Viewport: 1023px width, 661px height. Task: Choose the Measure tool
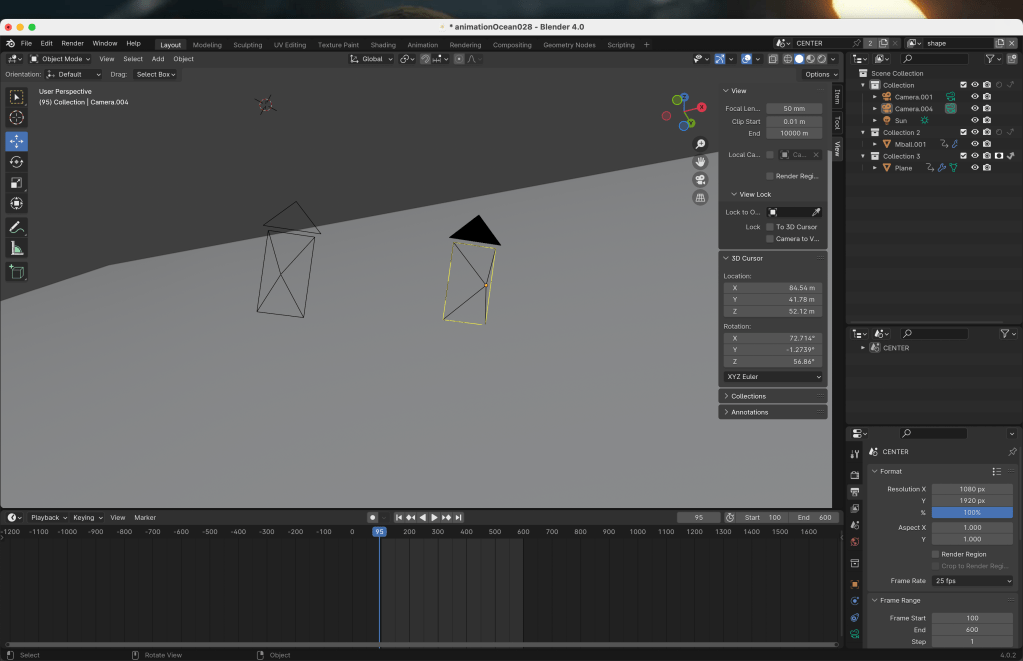(17, 249)
